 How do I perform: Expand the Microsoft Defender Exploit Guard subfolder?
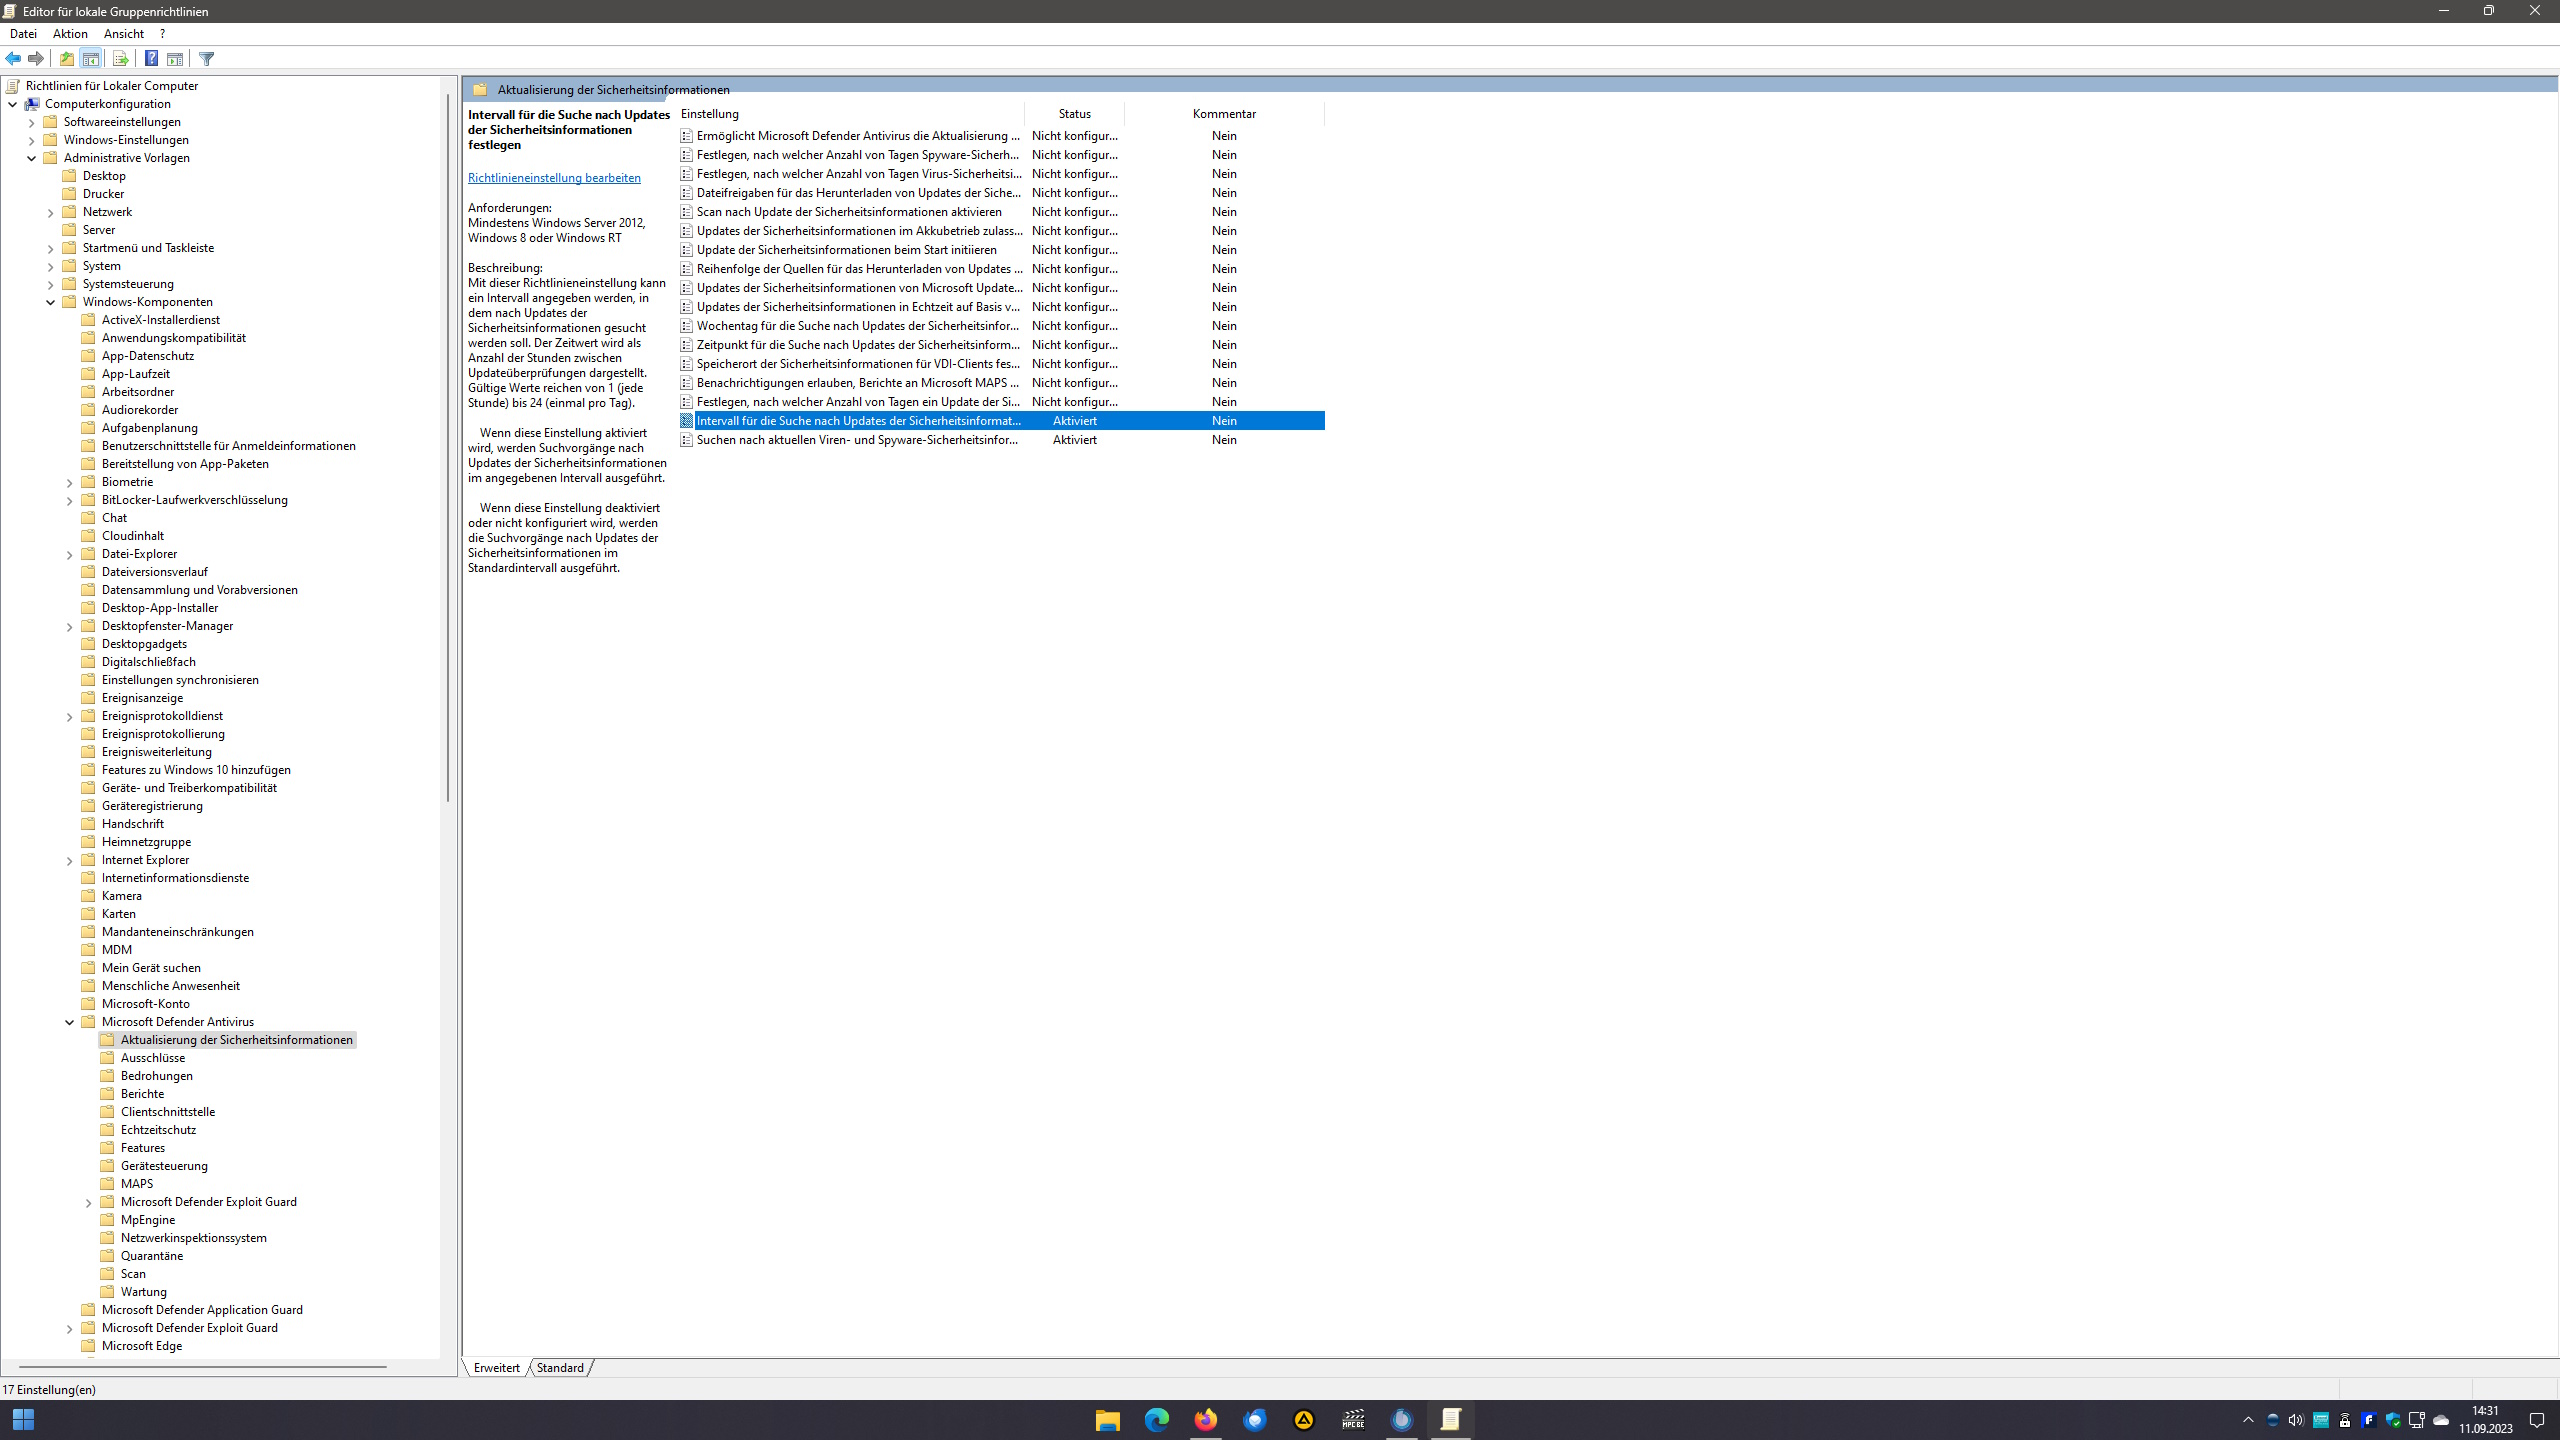(89, 1202)
